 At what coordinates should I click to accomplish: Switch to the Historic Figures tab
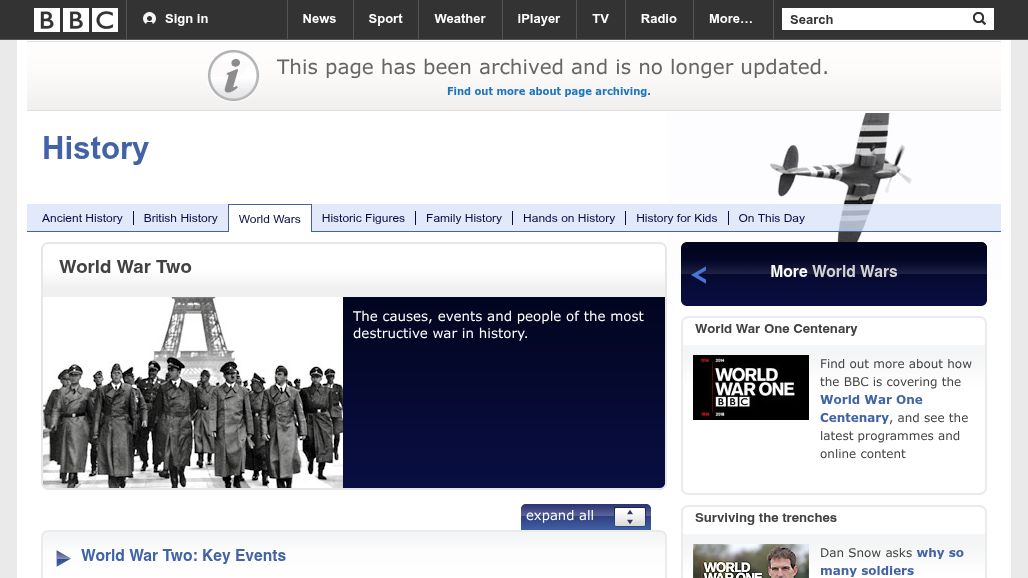(x=363, y=218)
